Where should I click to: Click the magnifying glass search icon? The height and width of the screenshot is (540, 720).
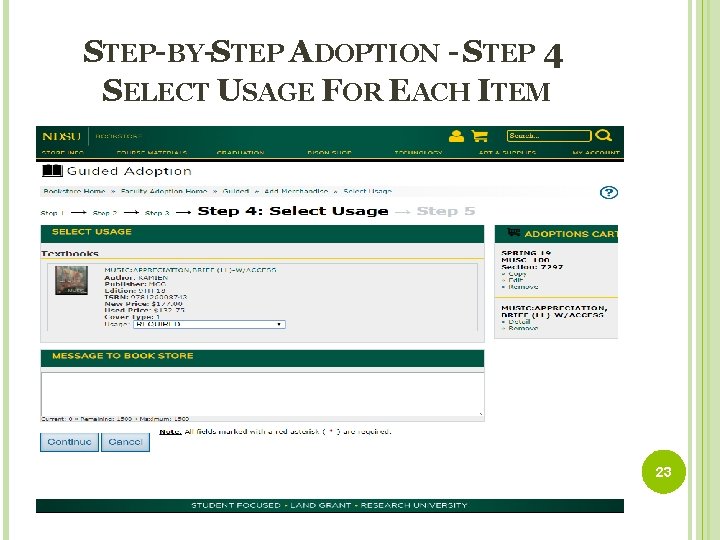pyautogui.click(x=603, y=135)
